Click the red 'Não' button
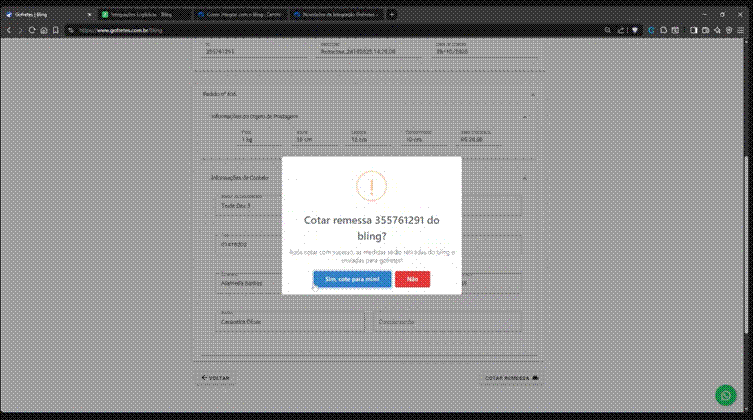The width and height of the screenshot is (753, 420). pyautogui.click(x=413, y=279)
